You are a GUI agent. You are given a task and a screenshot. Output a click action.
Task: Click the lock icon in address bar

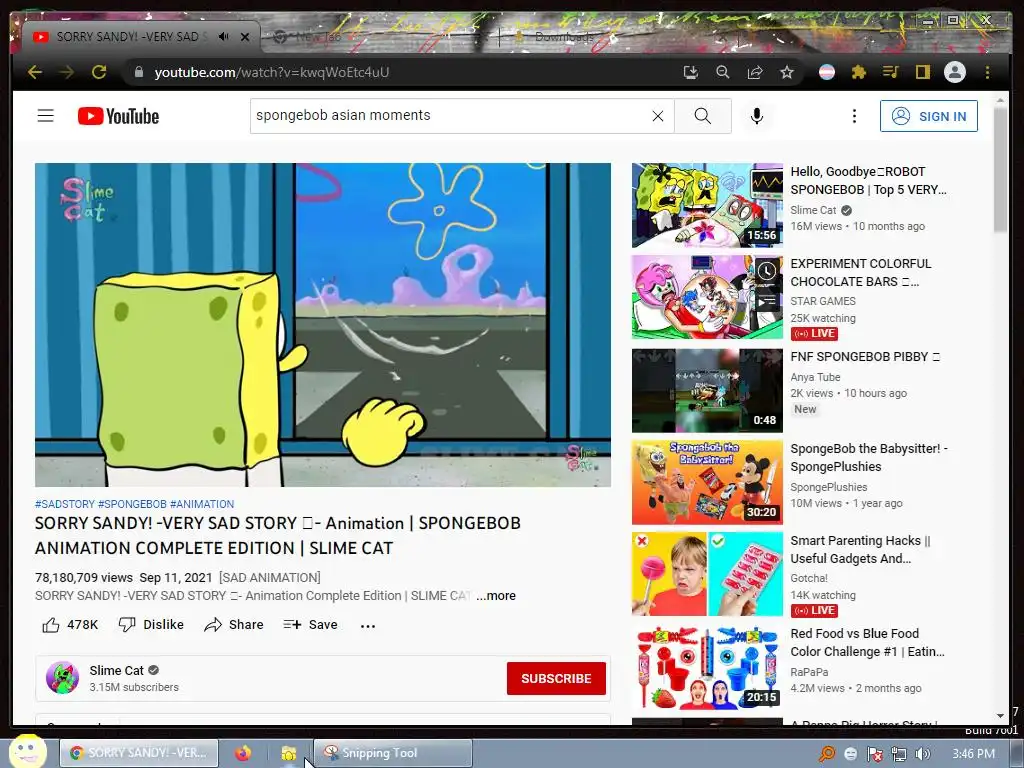[138, 72]
